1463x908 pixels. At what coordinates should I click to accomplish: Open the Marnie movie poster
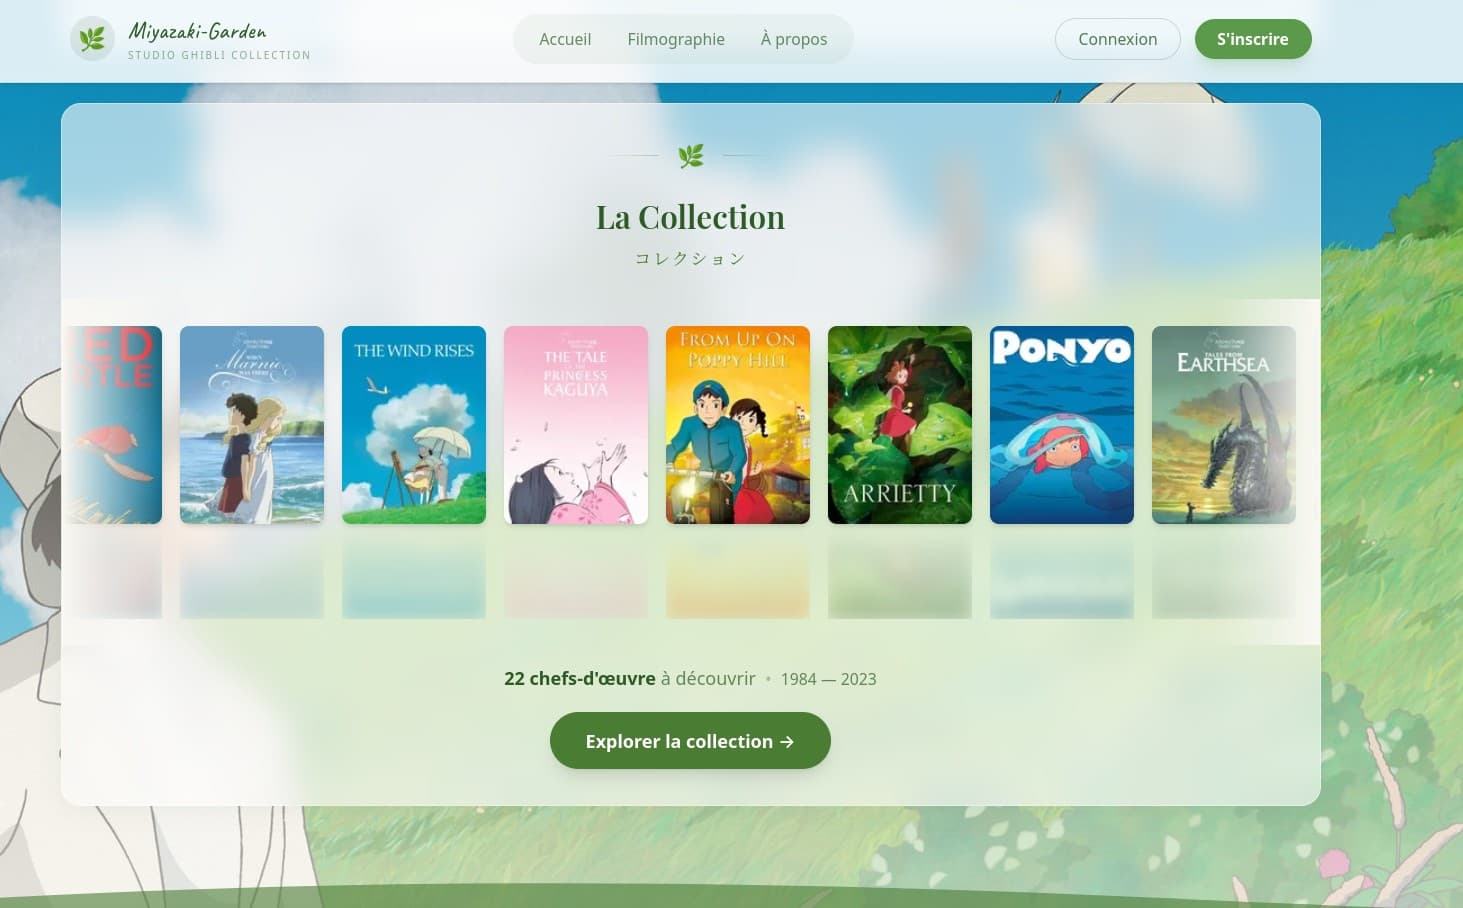(x=252, y=425)
